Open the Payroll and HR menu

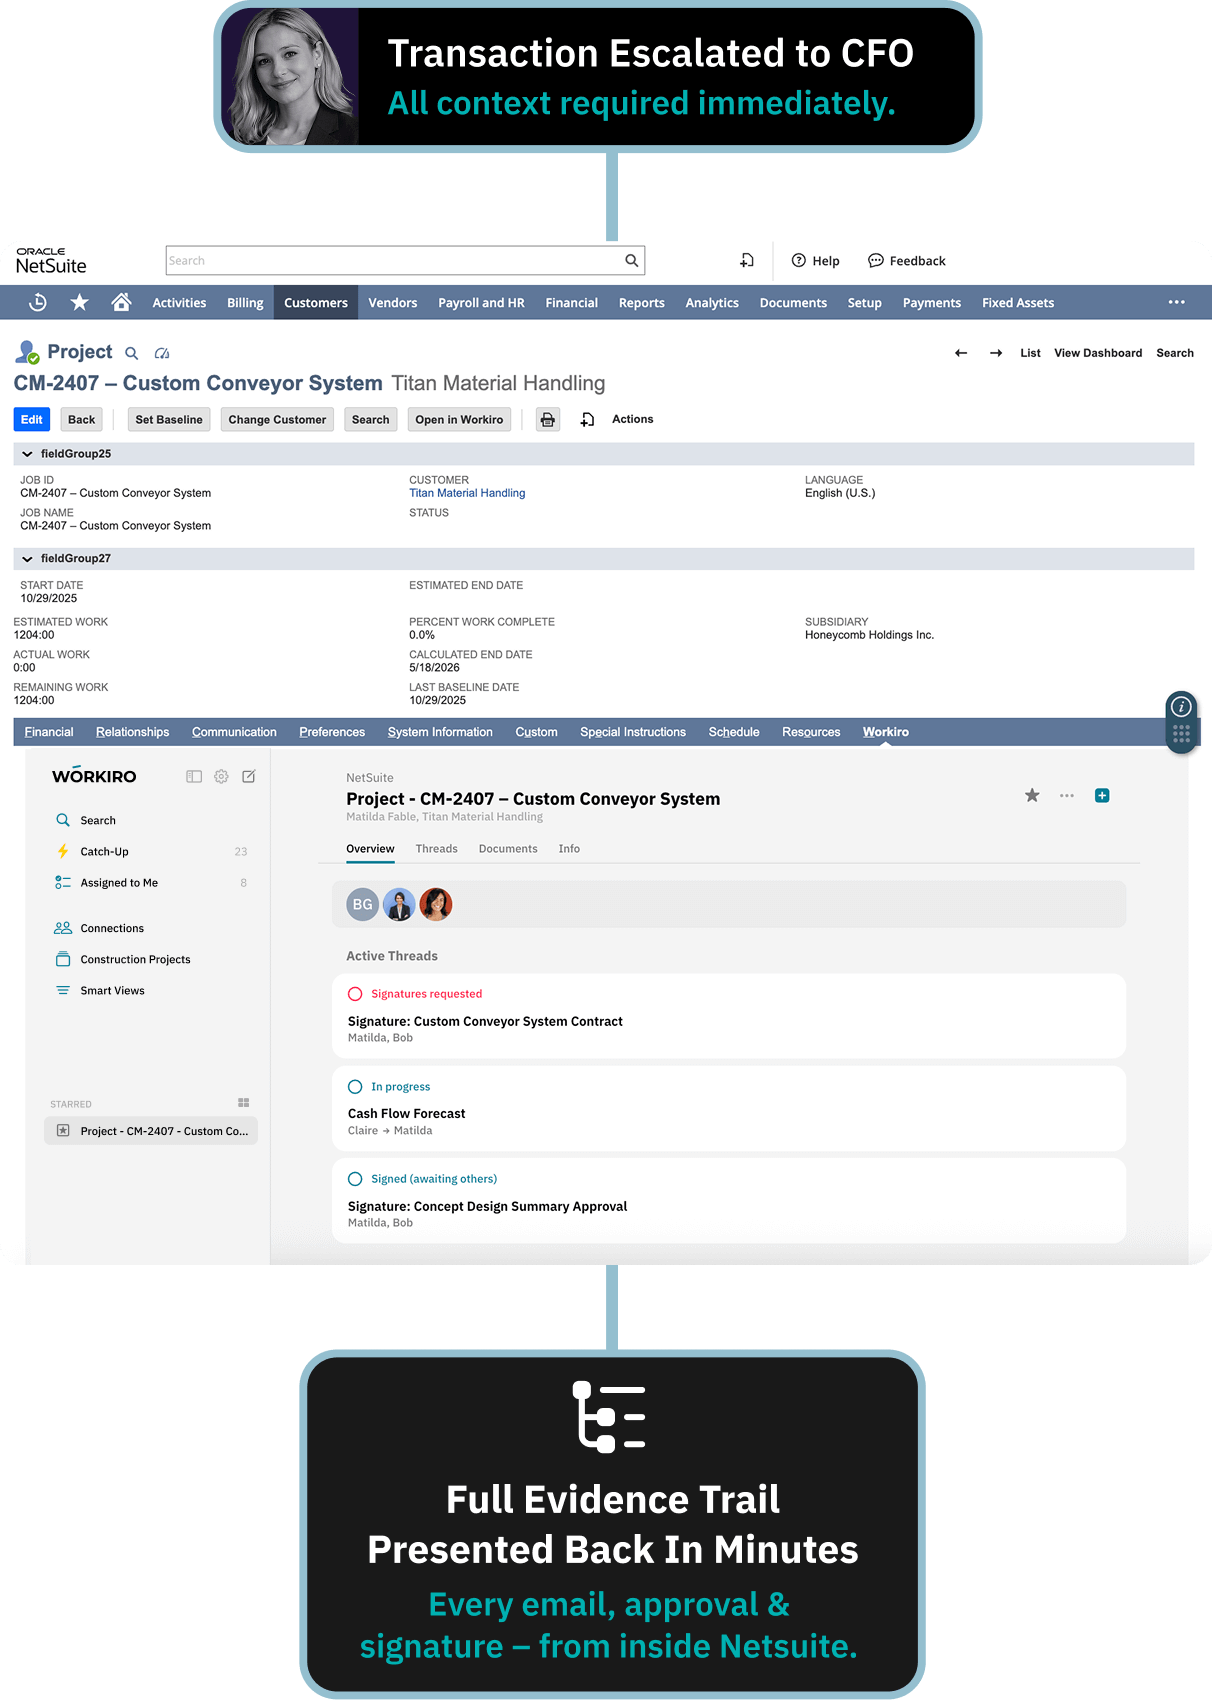click(x=481, y=303)
